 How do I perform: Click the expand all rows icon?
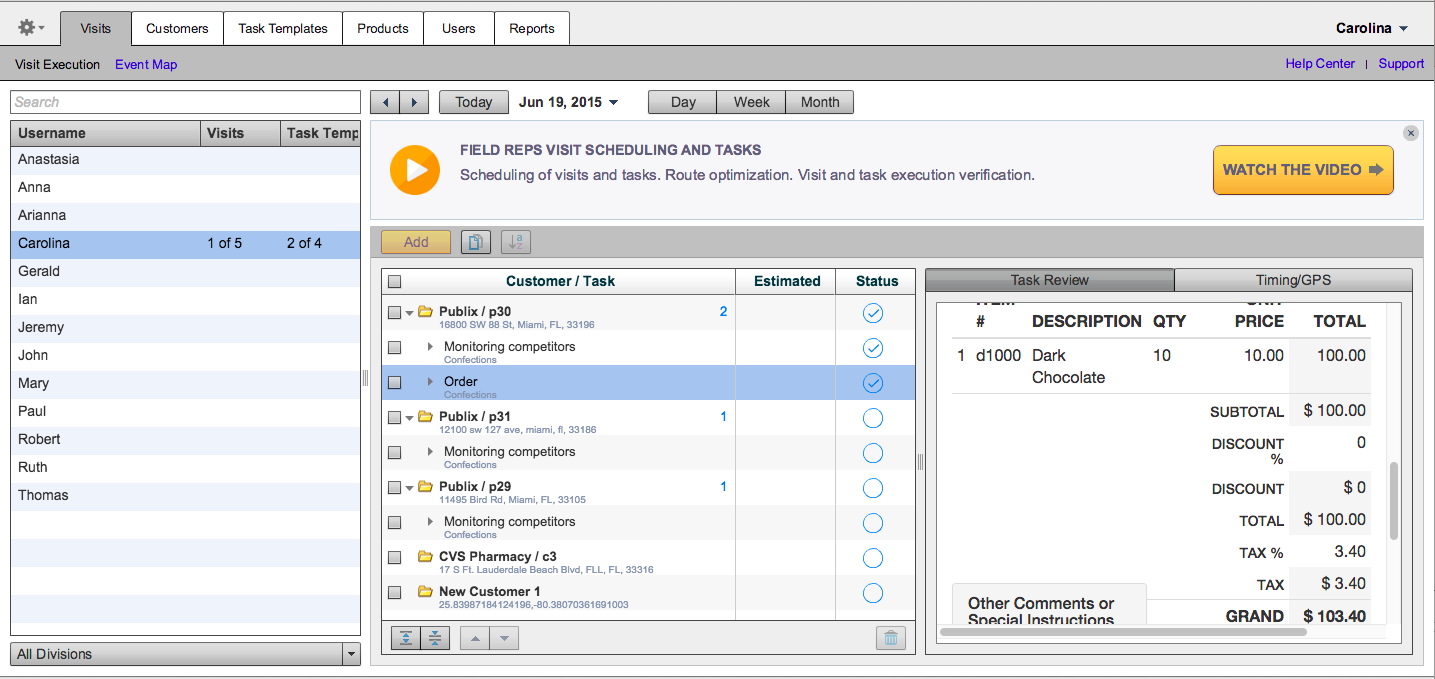407,638
